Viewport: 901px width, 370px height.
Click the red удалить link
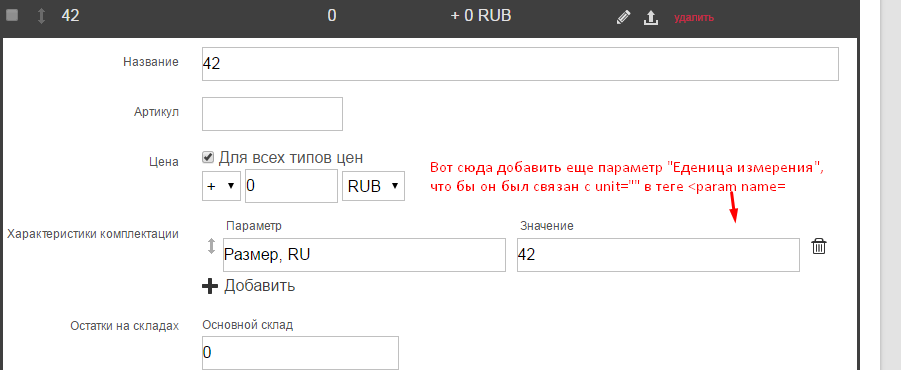coord(694,17)
